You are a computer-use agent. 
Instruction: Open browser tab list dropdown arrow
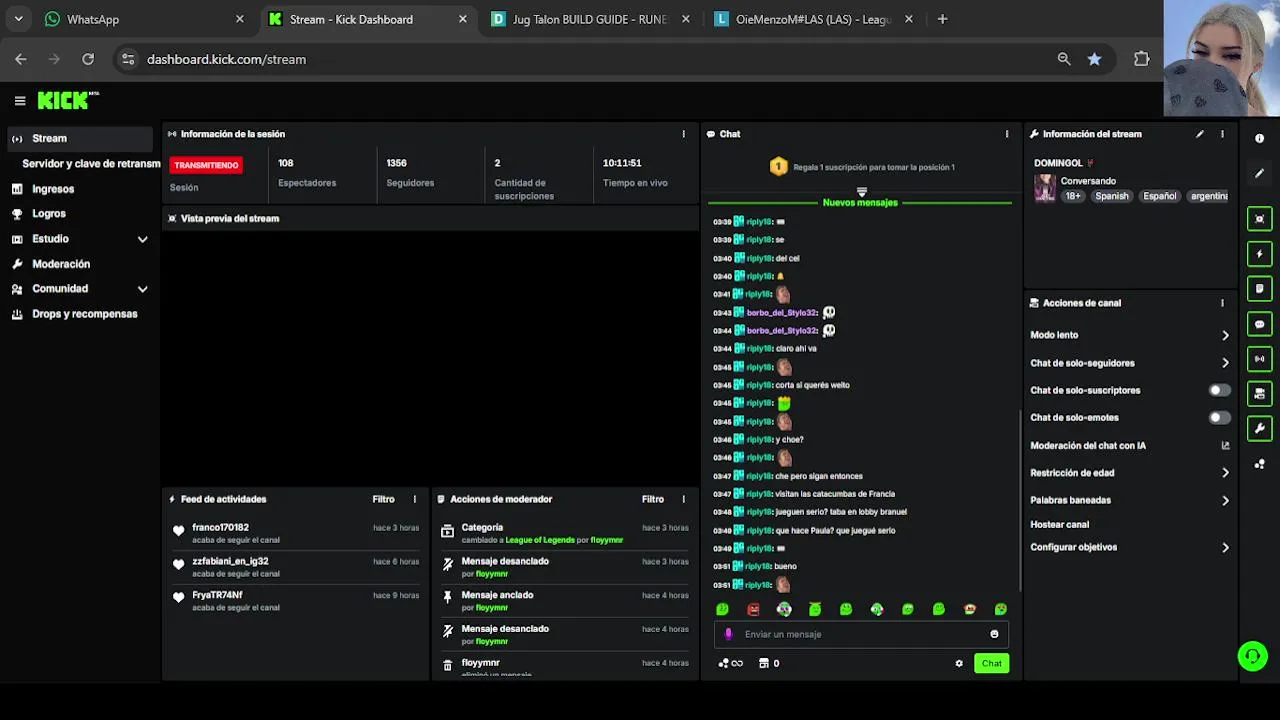18,19
